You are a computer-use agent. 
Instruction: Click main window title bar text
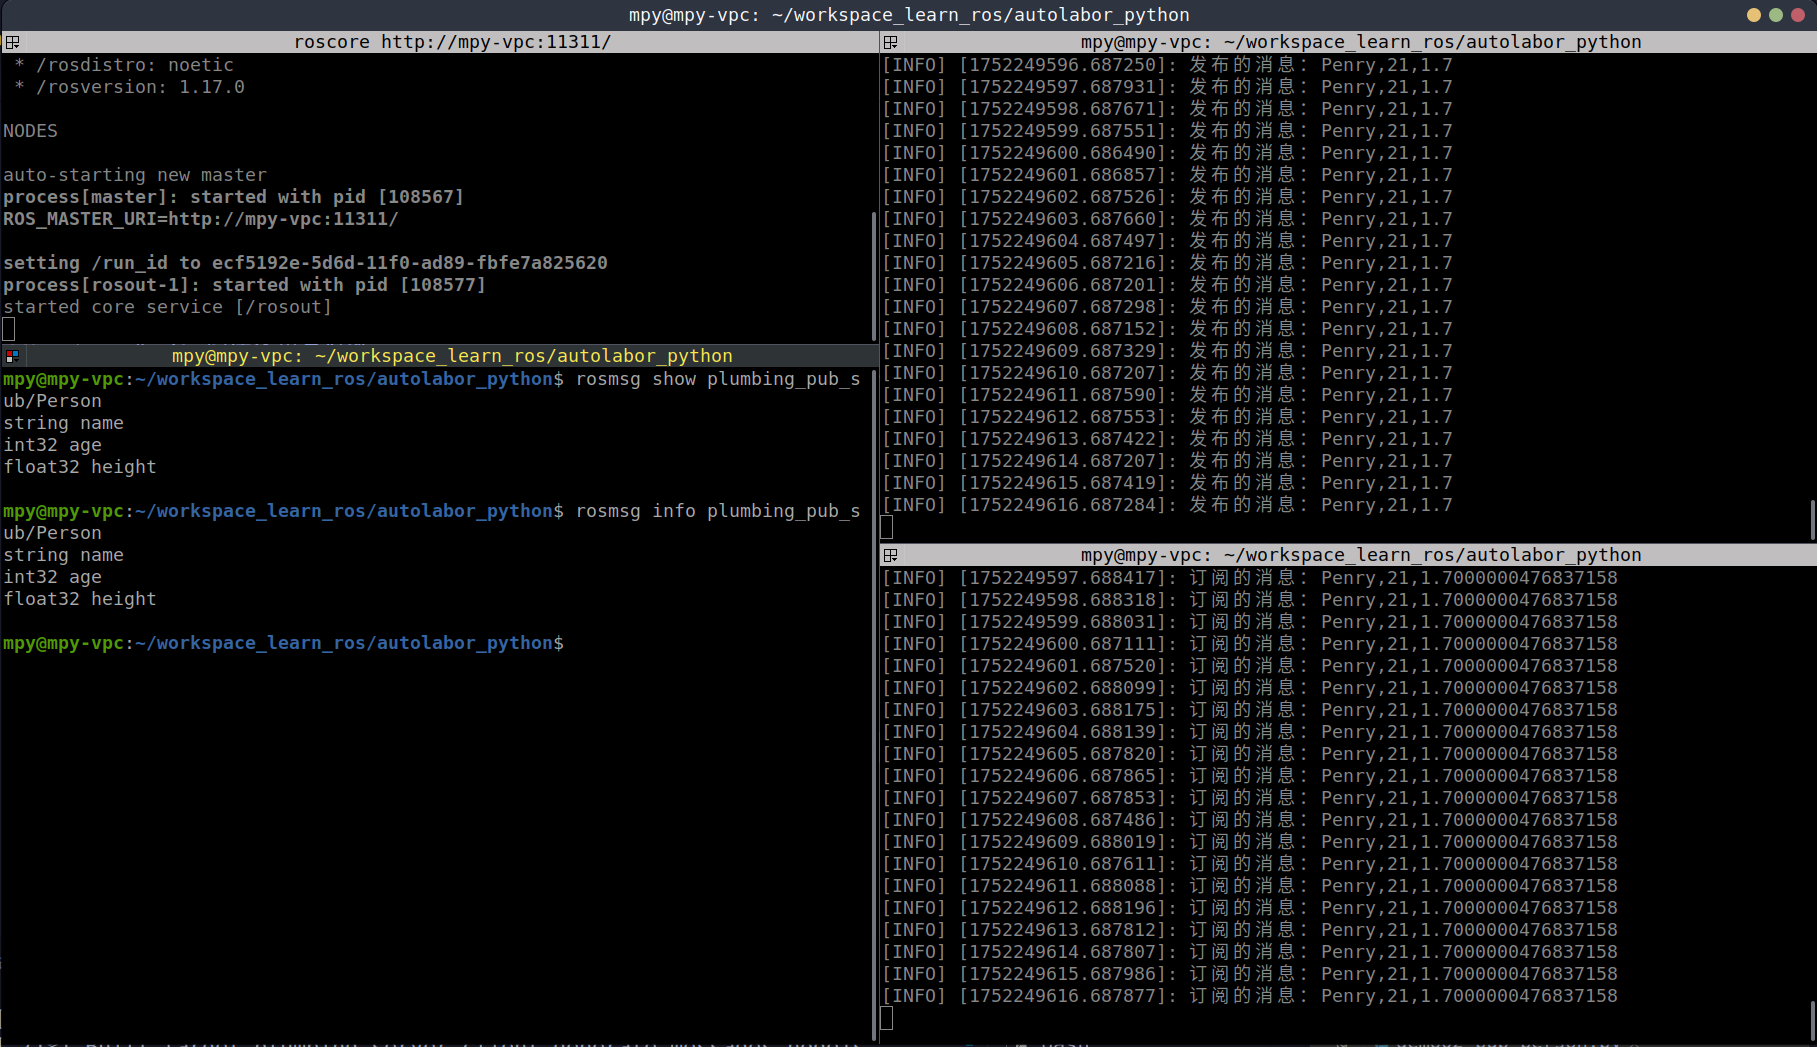pos(908,15)
